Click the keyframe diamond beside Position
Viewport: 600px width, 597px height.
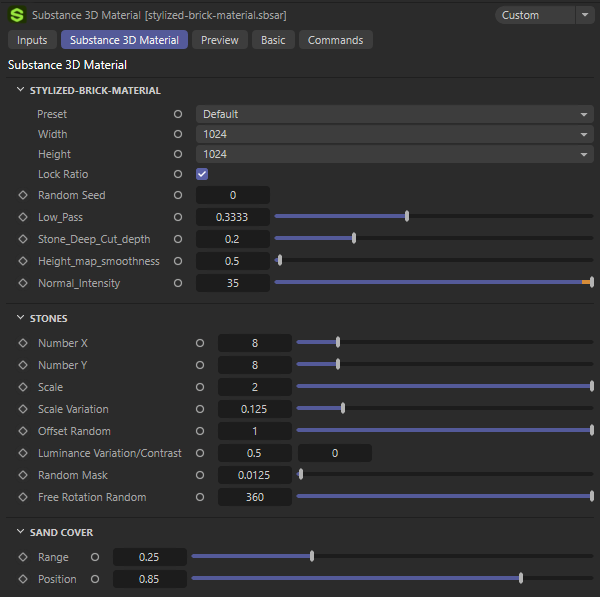tap(23, 579)
